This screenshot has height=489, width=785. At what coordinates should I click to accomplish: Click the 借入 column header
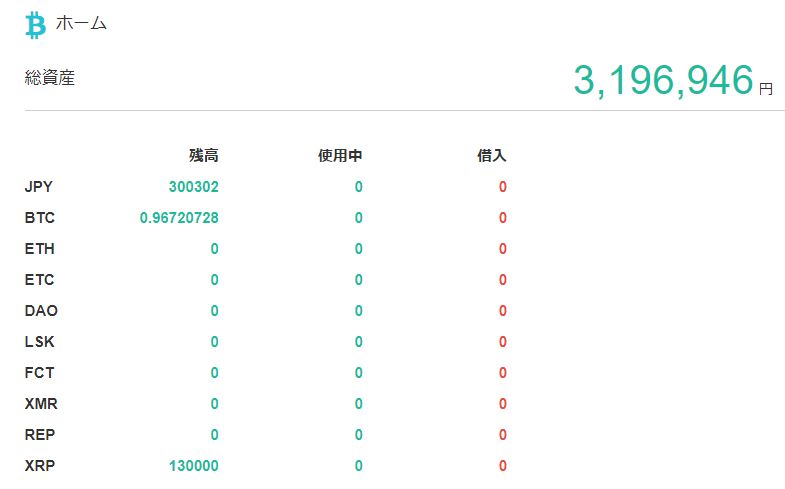click(492, 155)
